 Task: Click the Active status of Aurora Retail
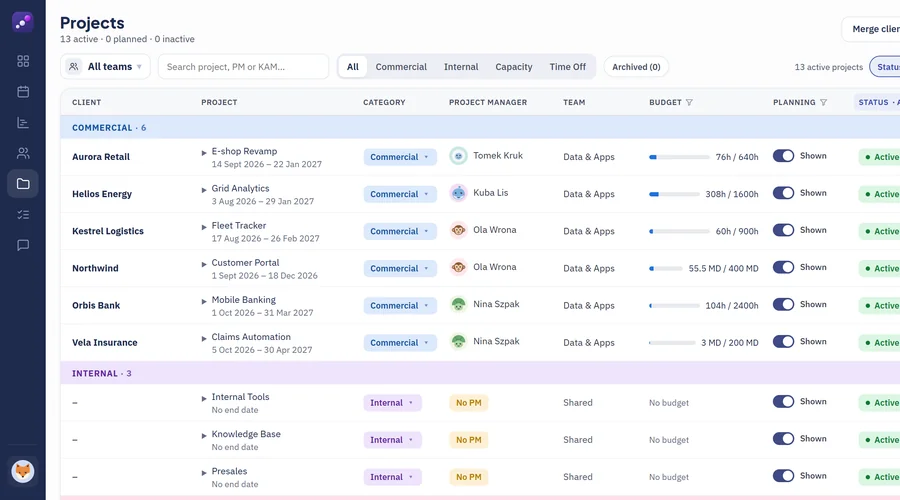880,157
